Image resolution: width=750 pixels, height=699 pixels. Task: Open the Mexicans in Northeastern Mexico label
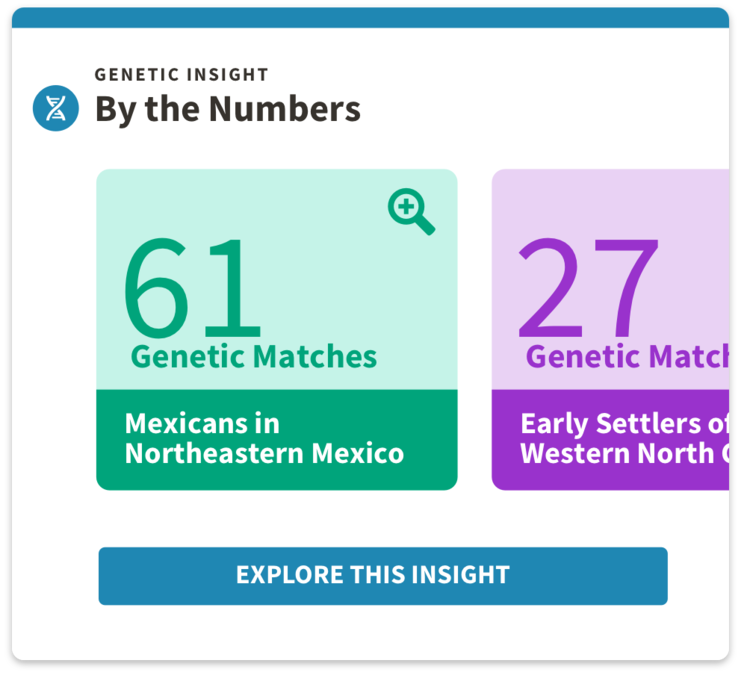tap(264, 438)
